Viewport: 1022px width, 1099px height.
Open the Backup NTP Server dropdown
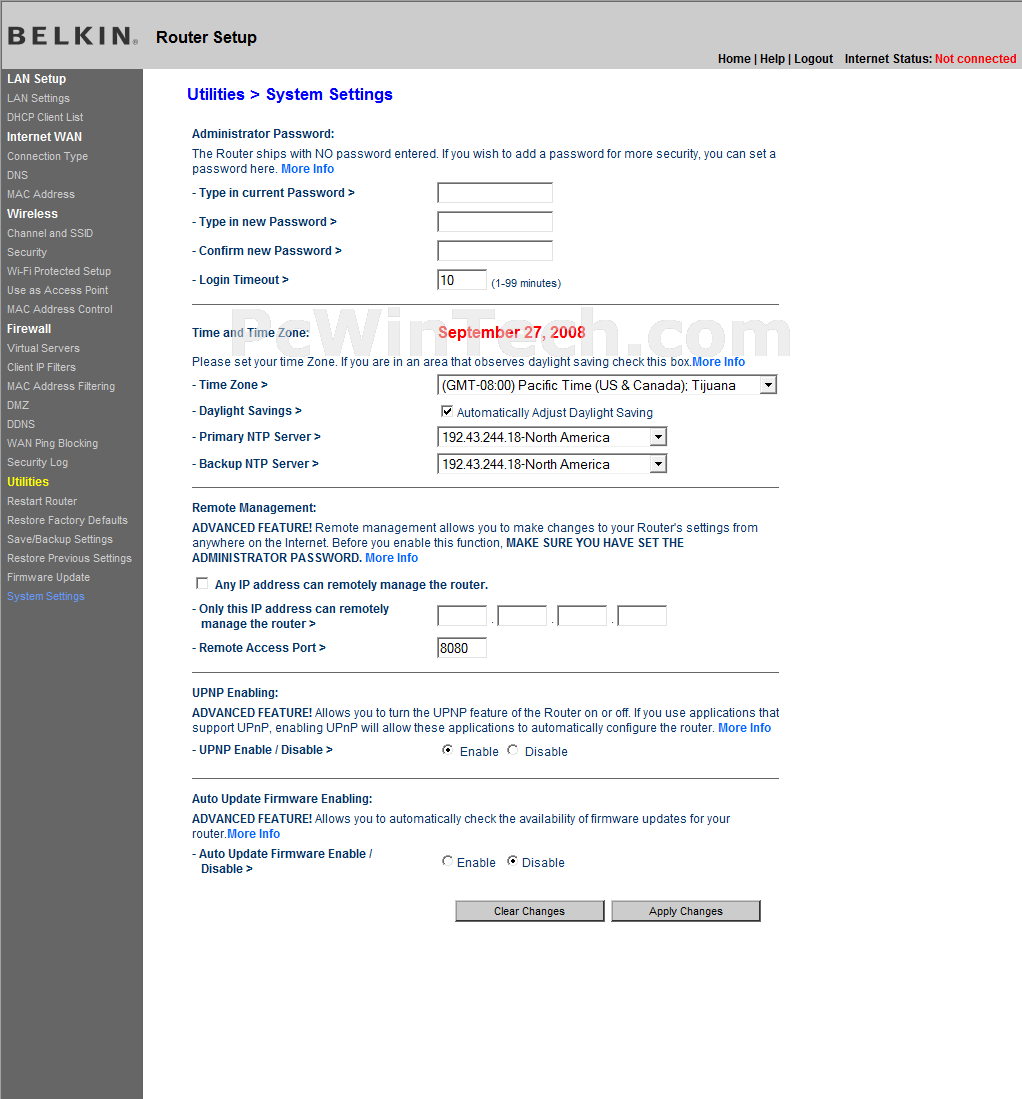coord(552,464)
